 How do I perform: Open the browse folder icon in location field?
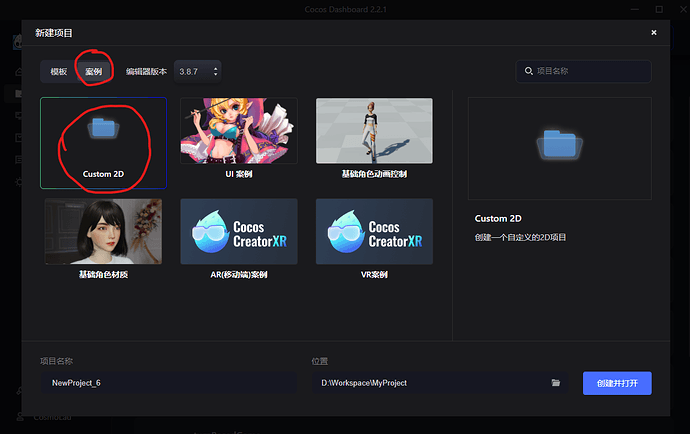556,383
